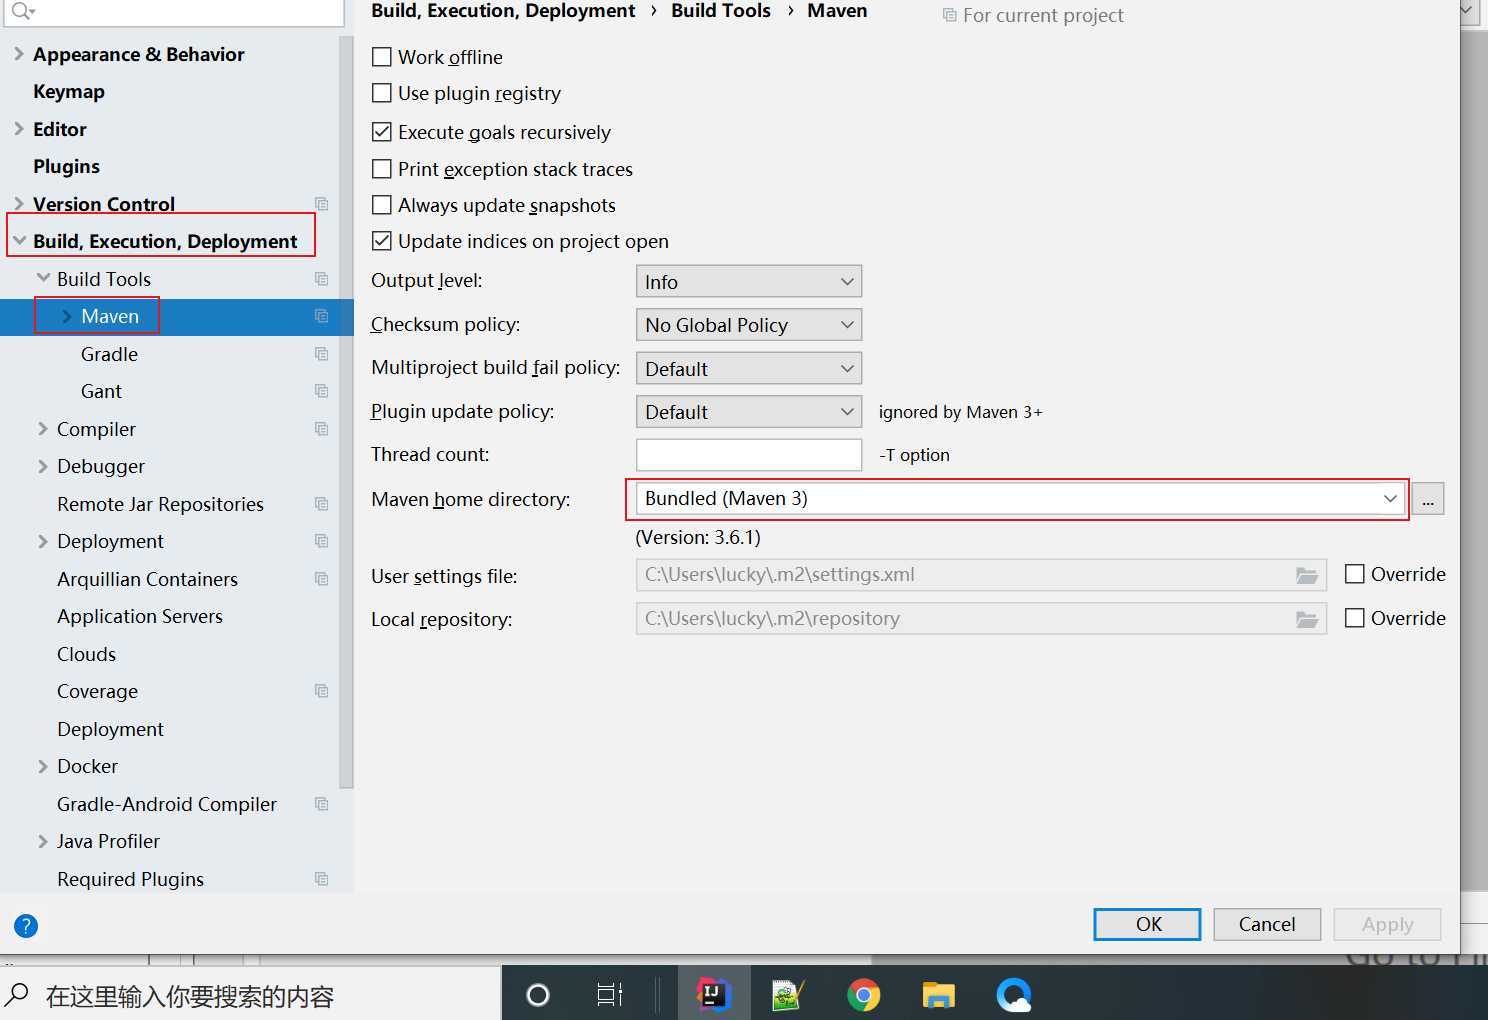Open the notepad-style app in taskbar
The width and height of the screenshot is (1488, 1020).
(788, 995)
